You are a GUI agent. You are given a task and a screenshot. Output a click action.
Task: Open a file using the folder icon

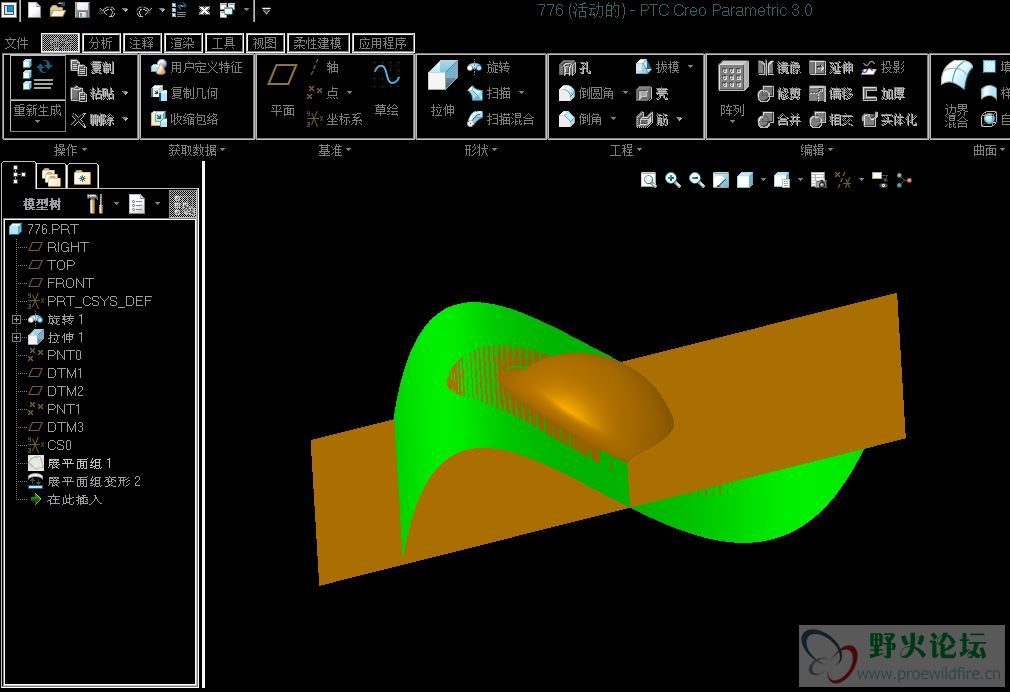pyautogui.click(x=58, y=10)
